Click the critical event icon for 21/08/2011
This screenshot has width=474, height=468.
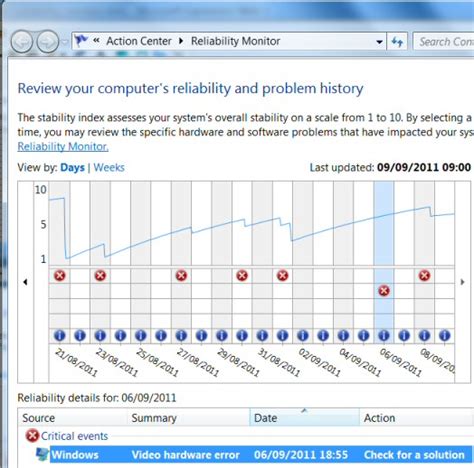[x=60, y=276]
